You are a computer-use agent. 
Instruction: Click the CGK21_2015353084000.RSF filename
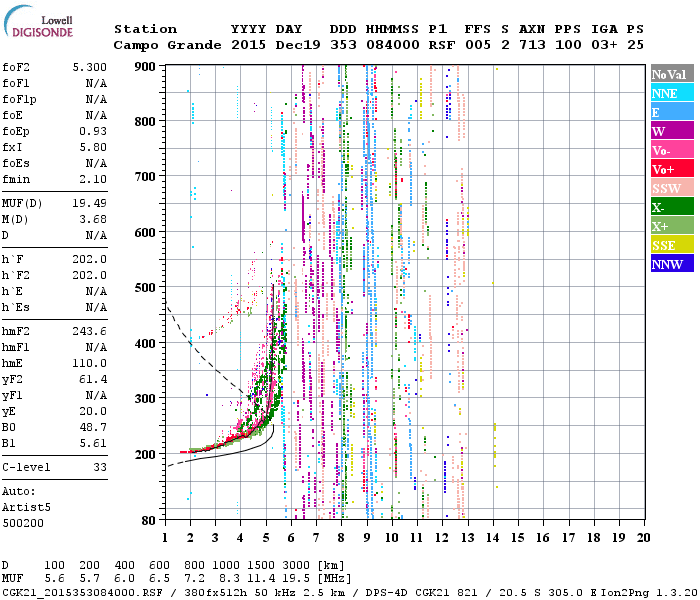82,593
